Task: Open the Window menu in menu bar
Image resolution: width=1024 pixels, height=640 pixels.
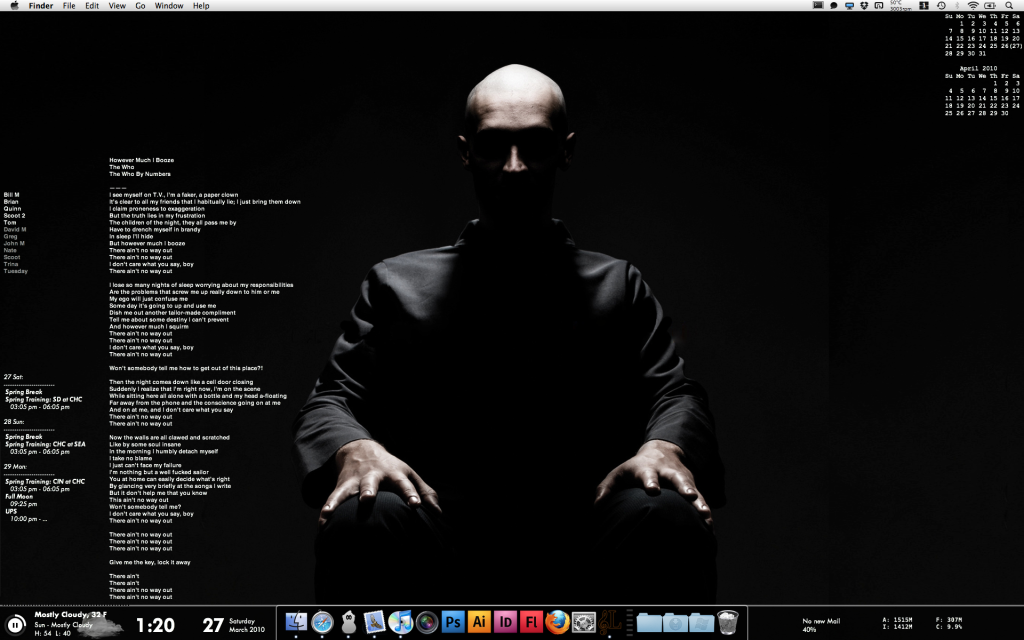Action: [168, 5]
